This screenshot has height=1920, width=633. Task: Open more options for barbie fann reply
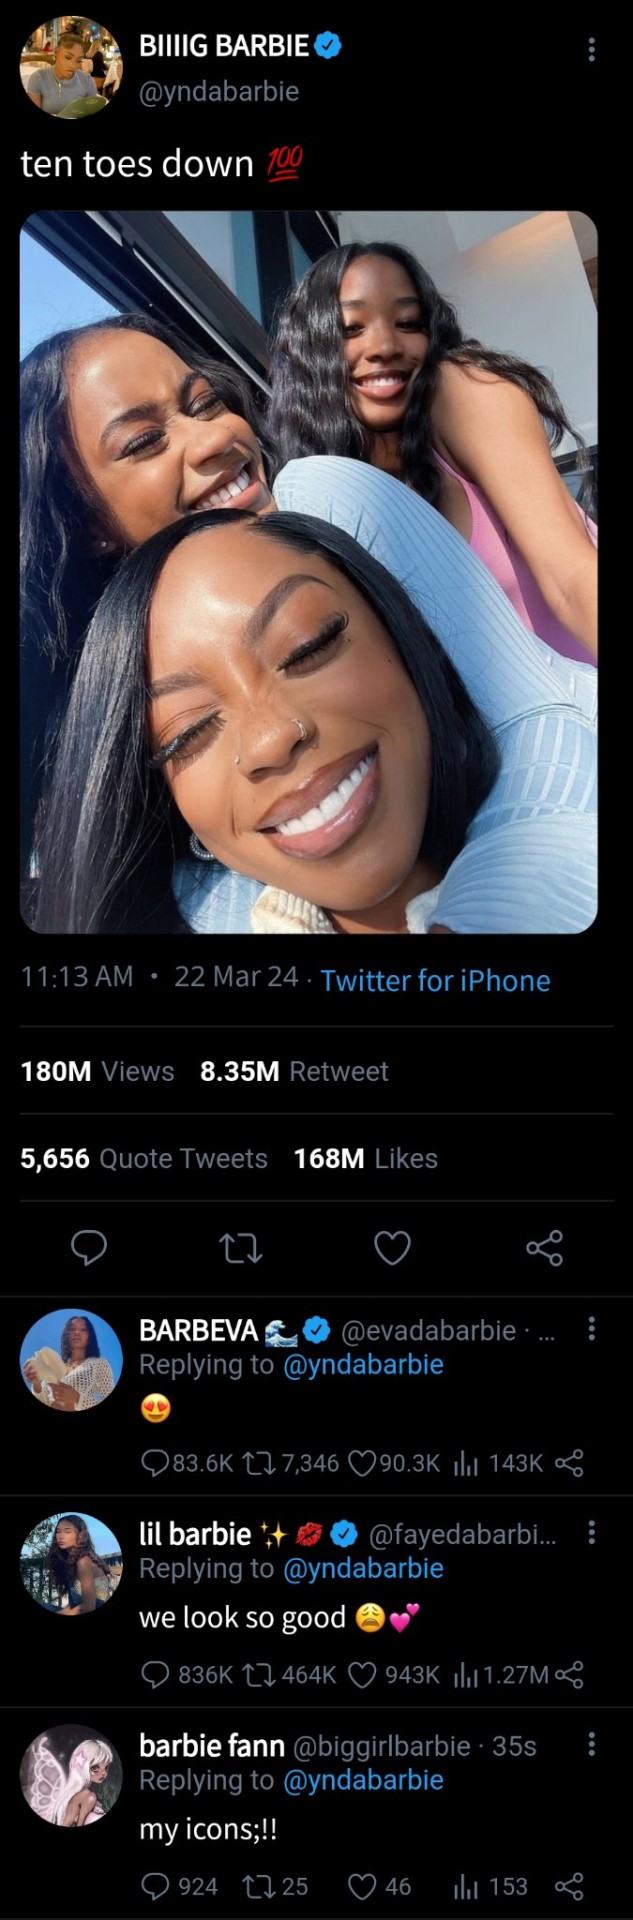coord(591,1744)
